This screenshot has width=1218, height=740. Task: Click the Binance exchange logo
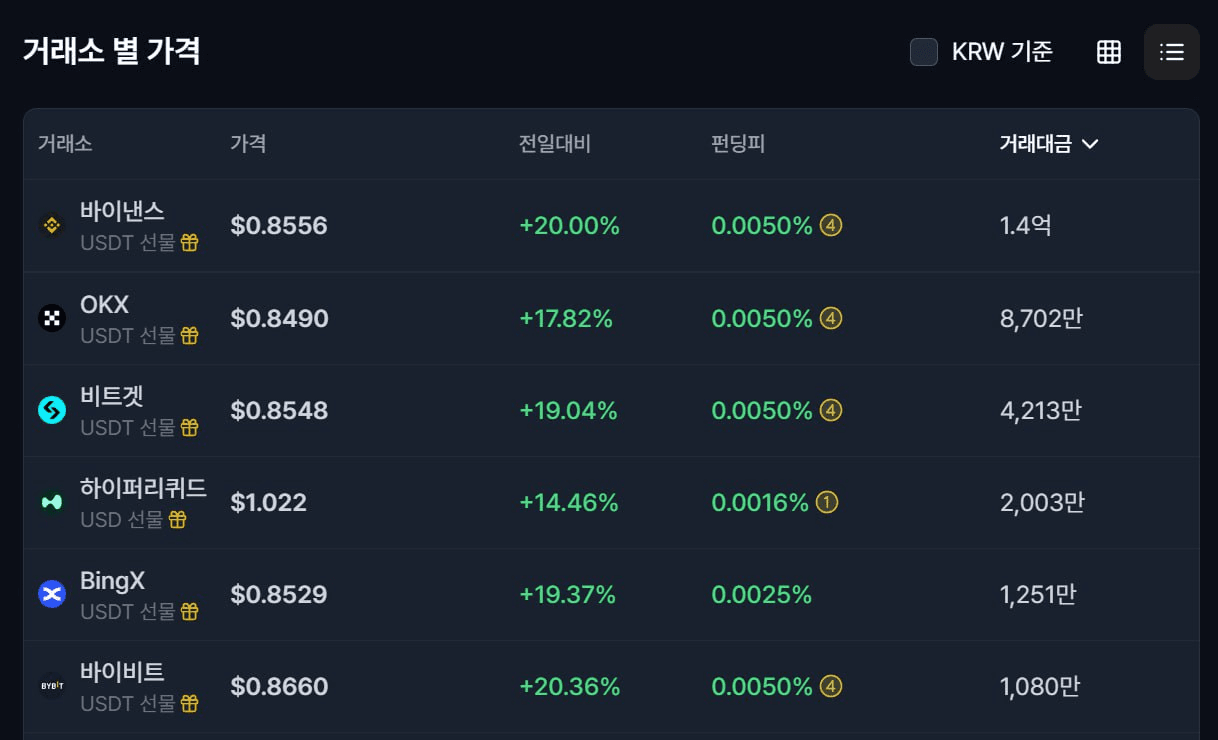52,226
